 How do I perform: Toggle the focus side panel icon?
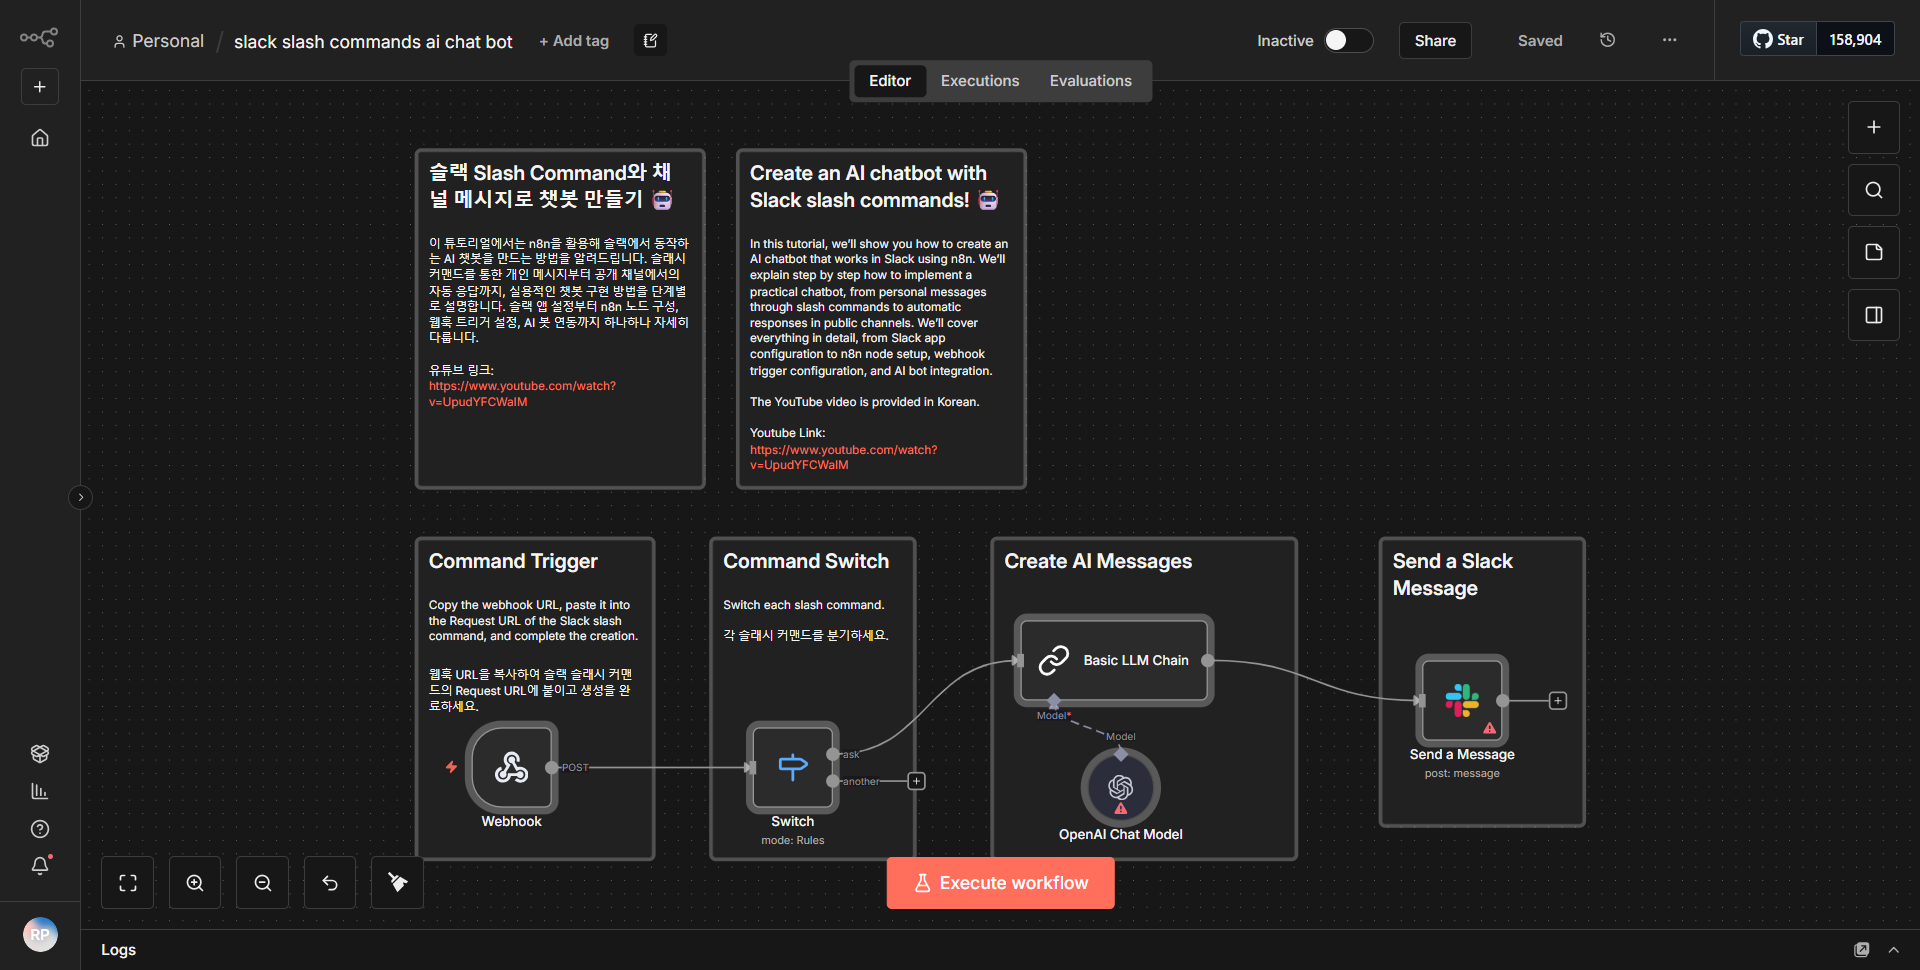coord(1873,315)
